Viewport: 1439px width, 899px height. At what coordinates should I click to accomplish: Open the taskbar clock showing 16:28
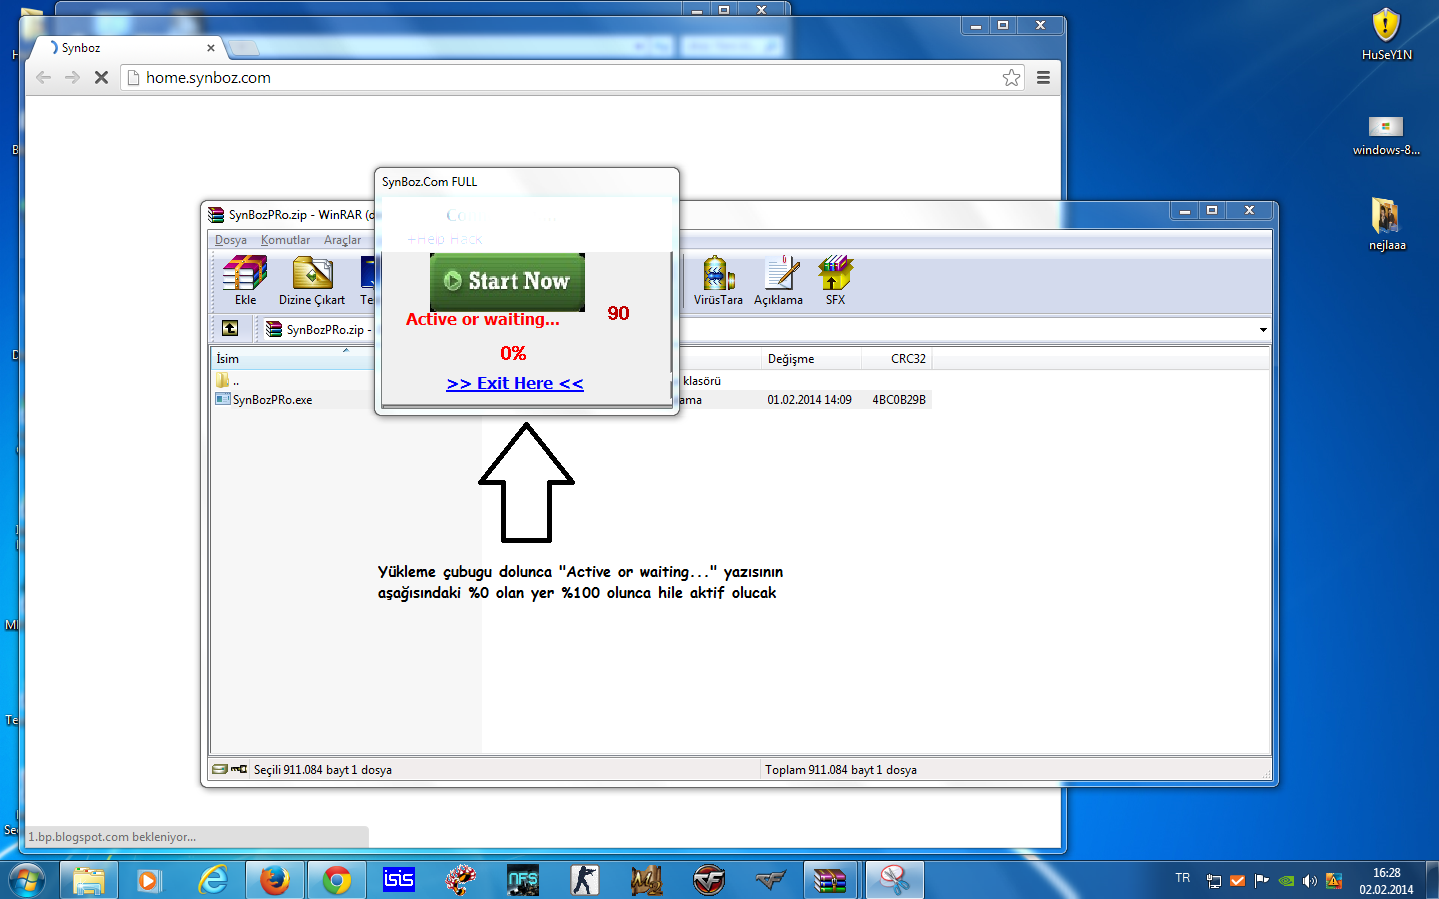1386,881
